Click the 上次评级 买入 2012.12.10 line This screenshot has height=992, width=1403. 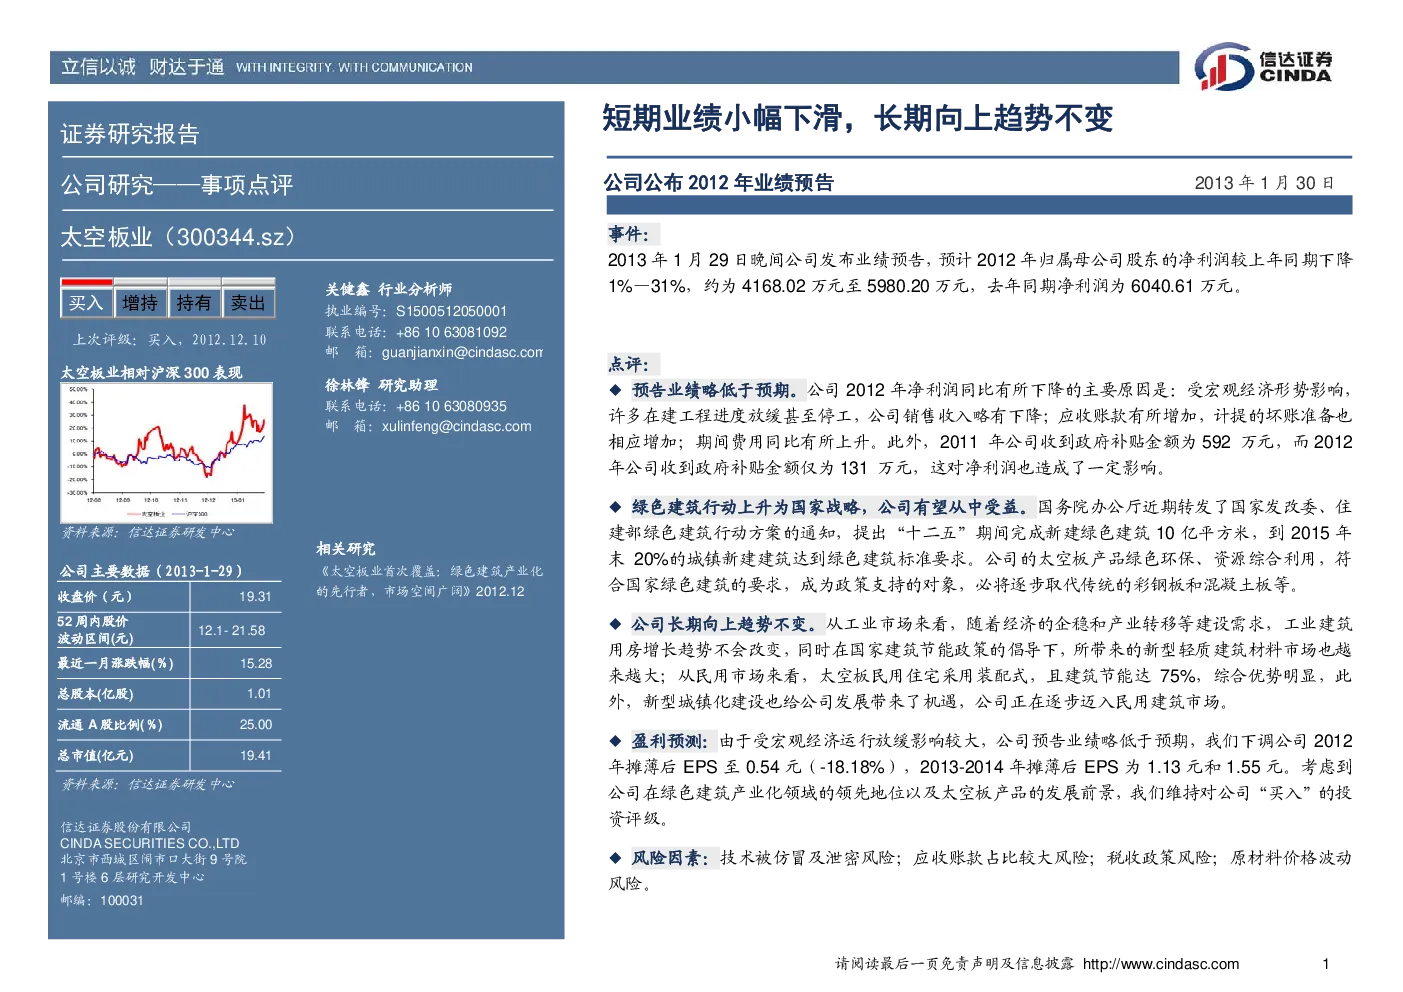(169, 340)
